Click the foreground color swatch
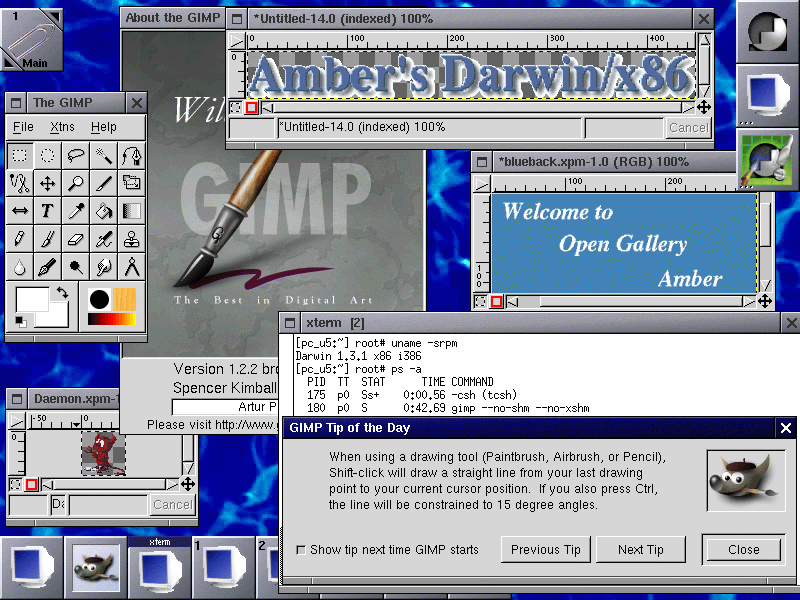 tap(32, 298)
